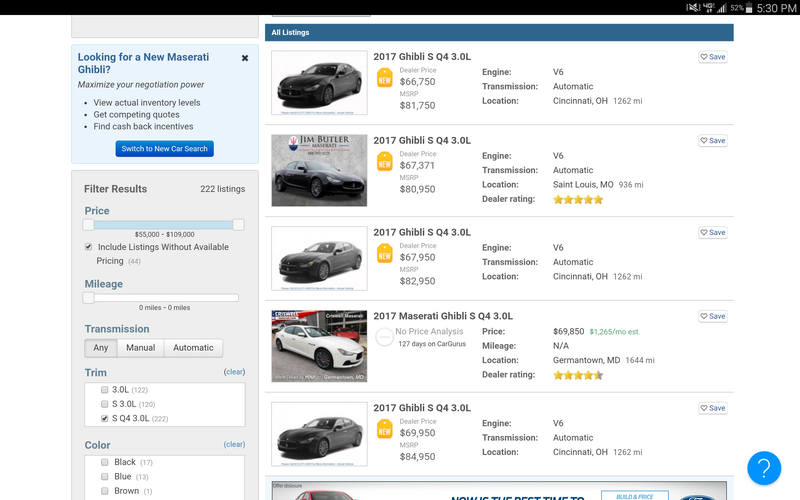800x500 pixels.
Task: Open thumbnail of $69,950 black Ghibli
Action: pos(319,434)
